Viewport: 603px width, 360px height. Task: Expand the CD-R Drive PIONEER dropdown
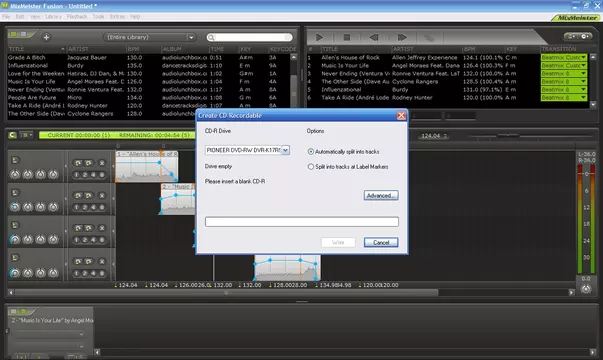tap(285, 150)
